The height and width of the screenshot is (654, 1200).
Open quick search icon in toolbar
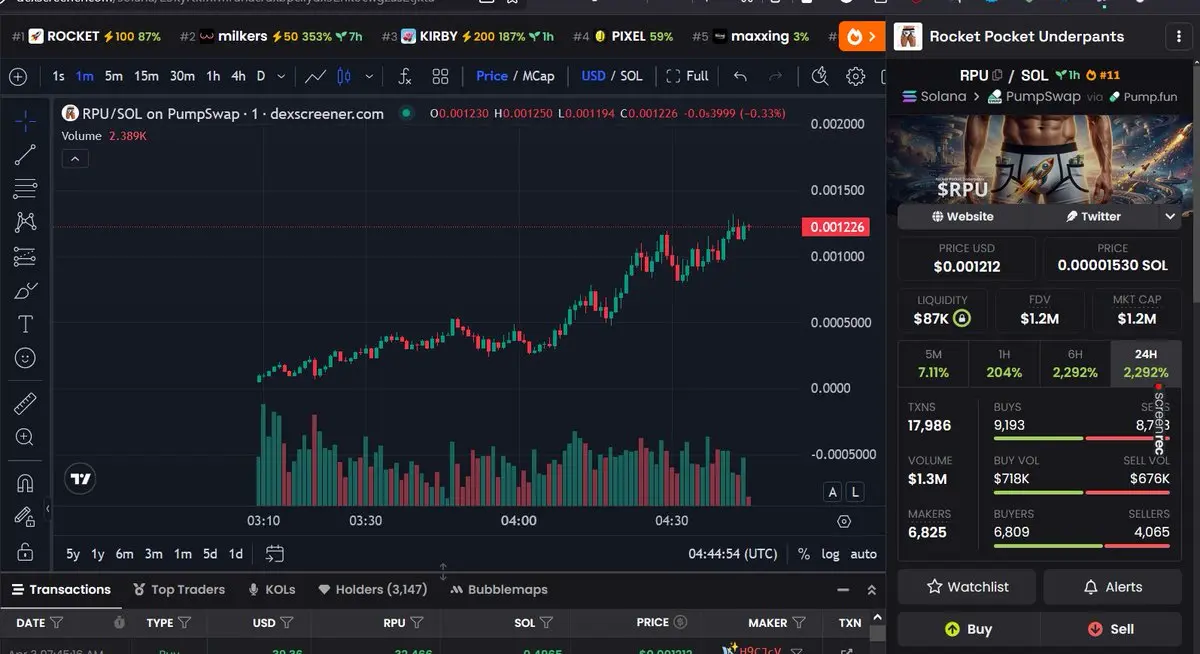[x=820, y=76]
